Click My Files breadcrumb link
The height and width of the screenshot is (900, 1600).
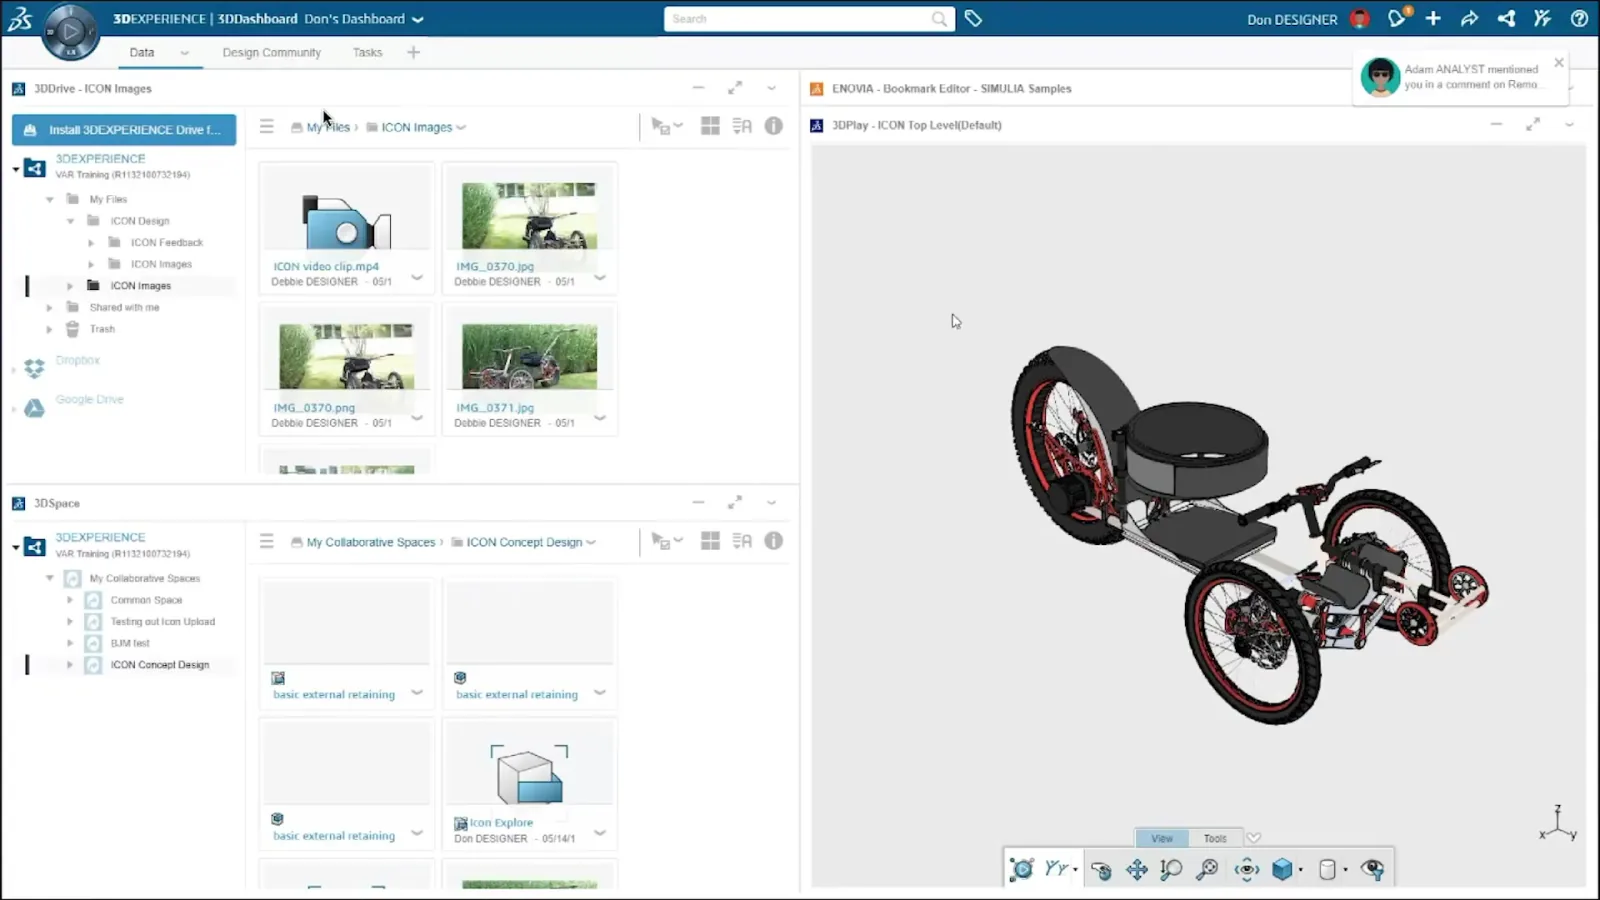click(x=328, y=127)
